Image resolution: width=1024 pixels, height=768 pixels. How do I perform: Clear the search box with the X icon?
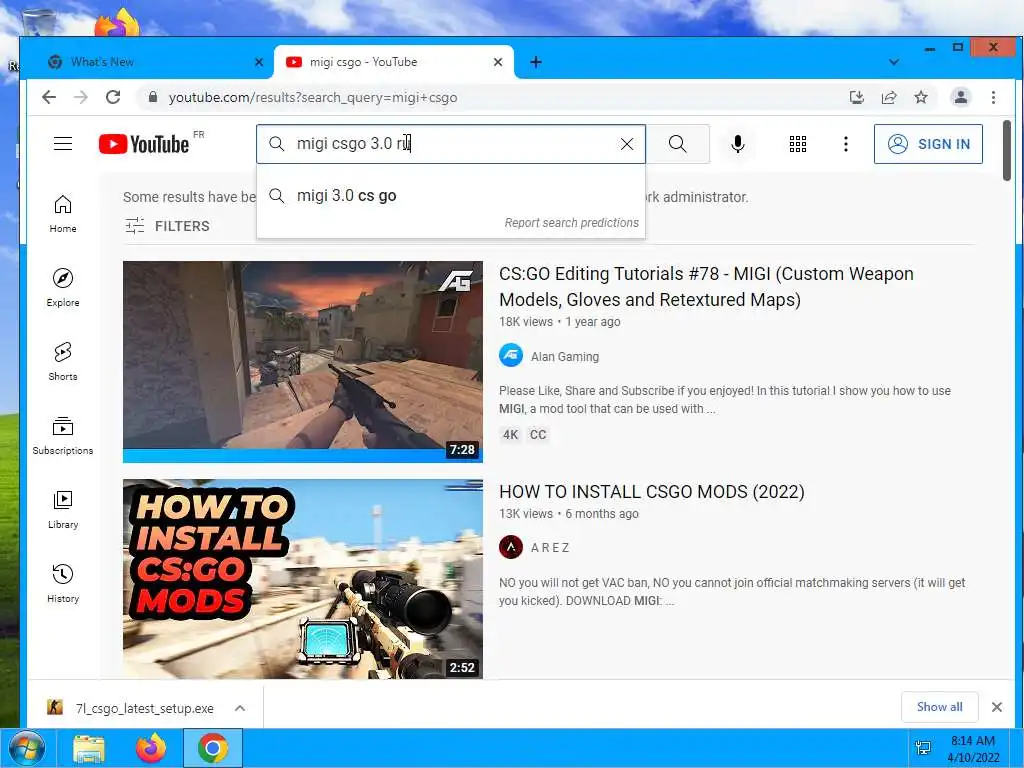[x=626, y=144]
